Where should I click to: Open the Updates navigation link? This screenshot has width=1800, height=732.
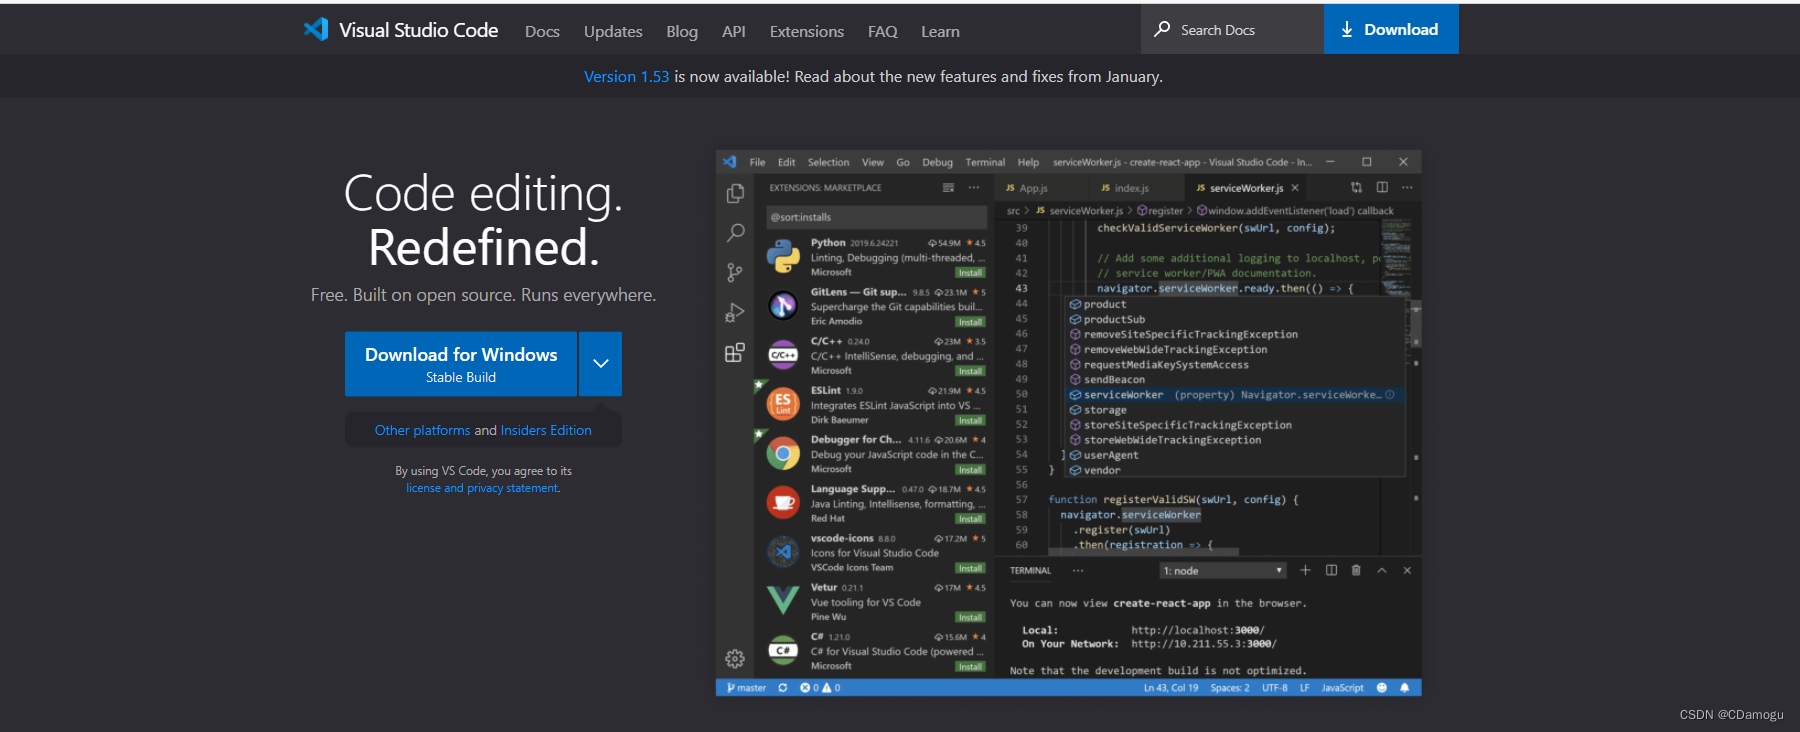(613, 31)
